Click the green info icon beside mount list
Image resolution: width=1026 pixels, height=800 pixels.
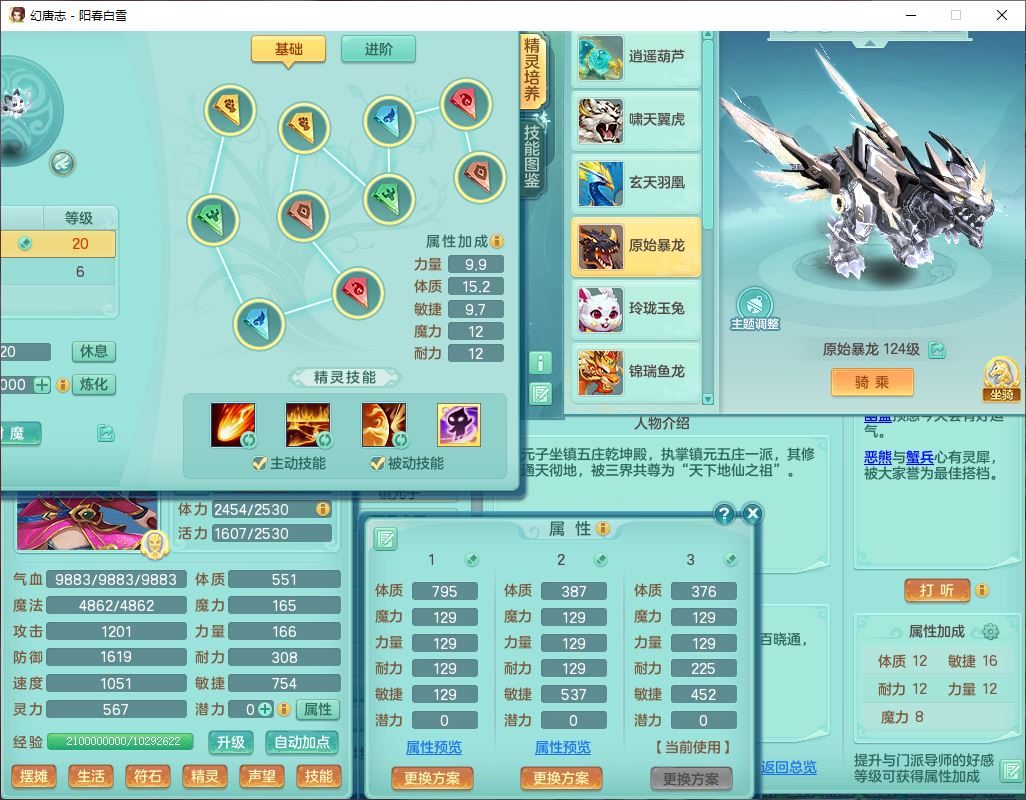tap(540, 362)
